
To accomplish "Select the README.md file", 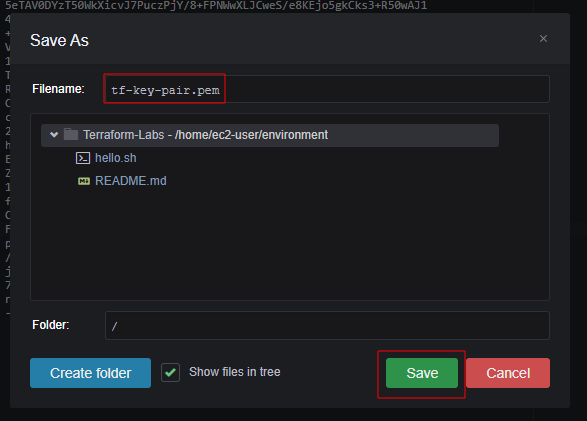I will coord(131,181).
